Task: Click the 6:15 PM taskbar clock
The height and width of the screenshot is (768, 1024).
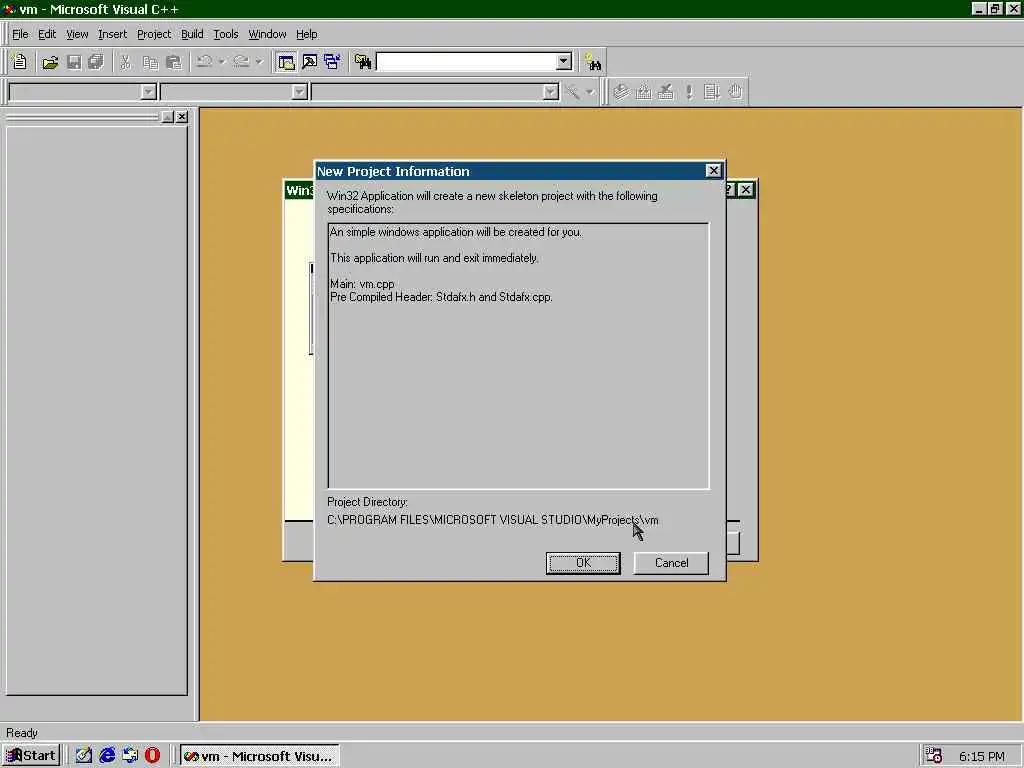Action: 982,756
